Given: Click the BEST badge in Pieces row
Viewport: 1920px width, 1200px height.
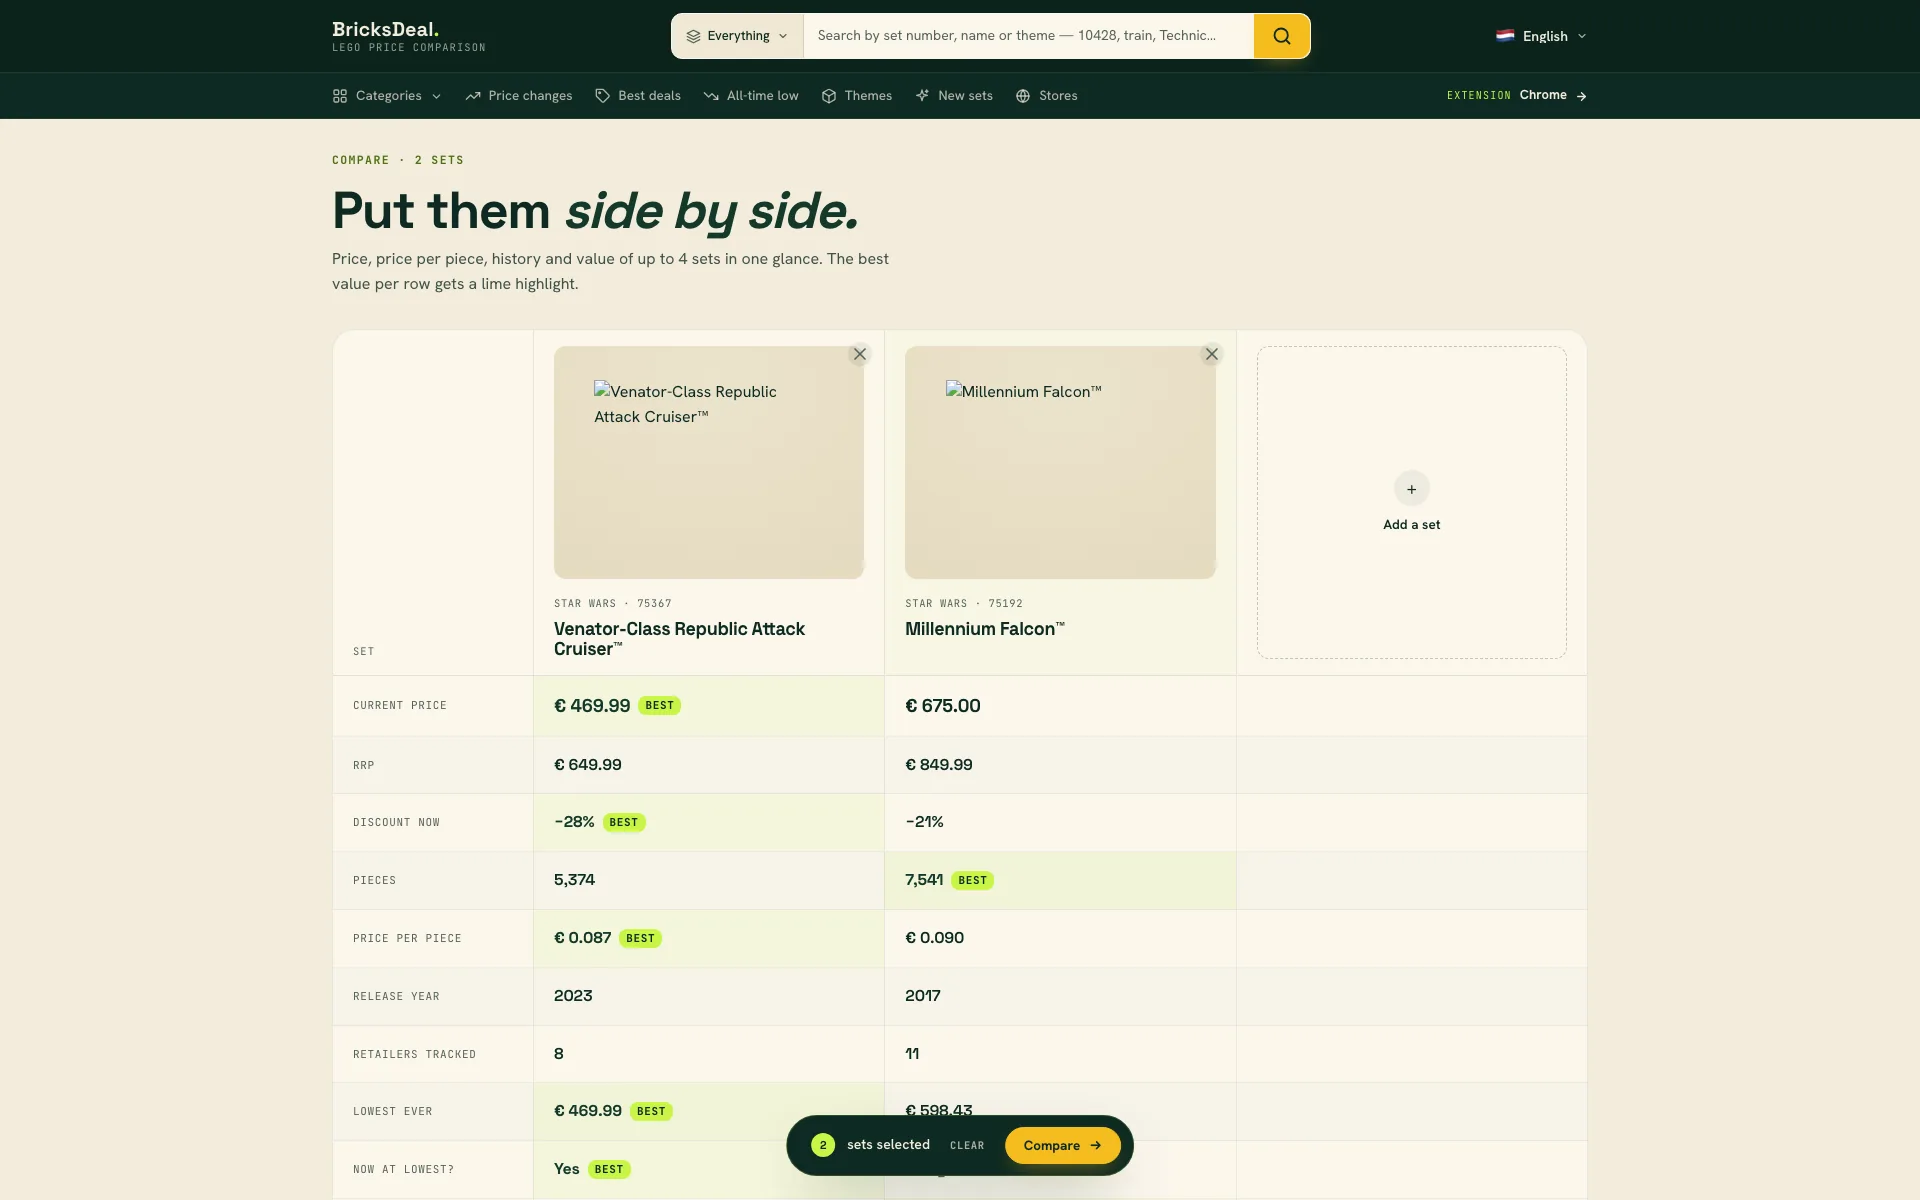Looking at the screenshot, I should (x=972, y=880).
